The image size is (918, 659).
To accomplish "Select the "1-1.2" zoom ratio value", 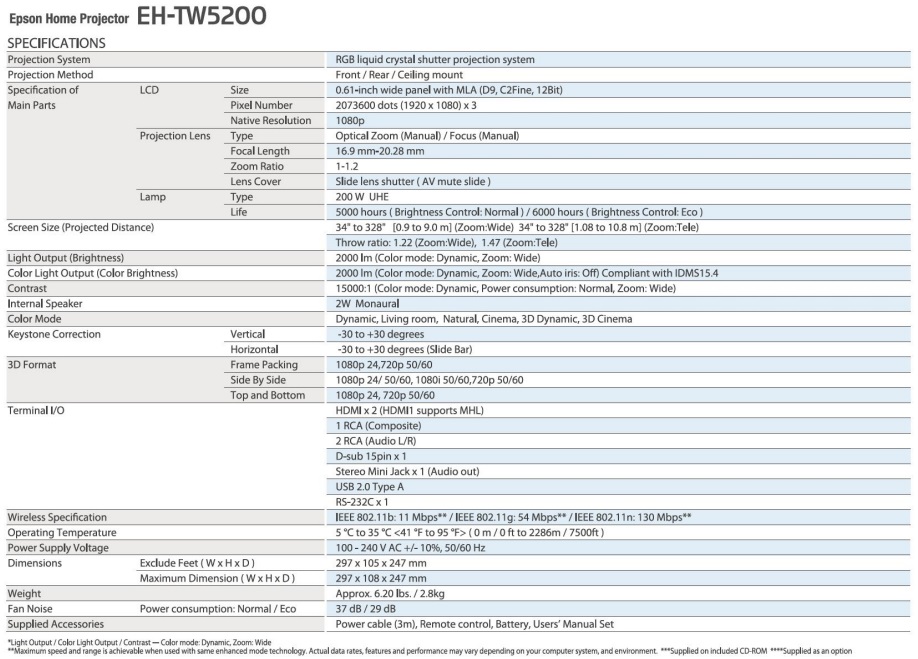I will click(347, 166).
